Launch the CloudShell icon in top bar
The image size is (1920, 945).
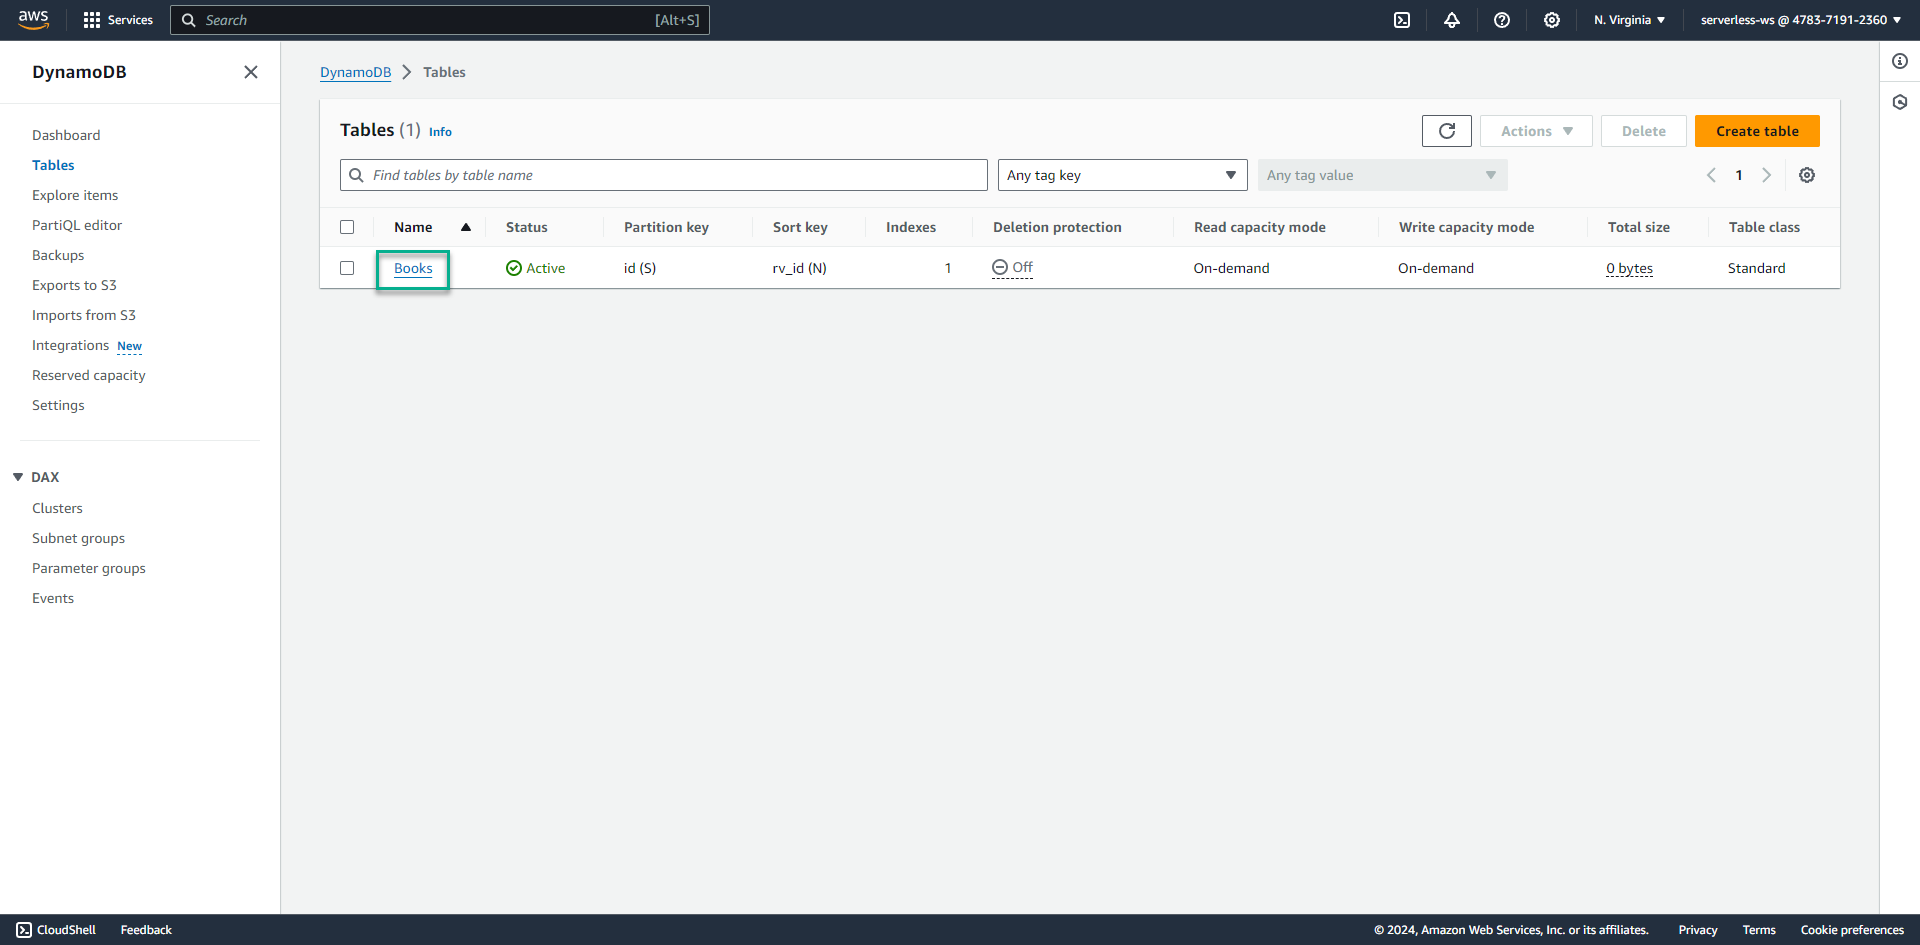click(x=1402, y=20)
